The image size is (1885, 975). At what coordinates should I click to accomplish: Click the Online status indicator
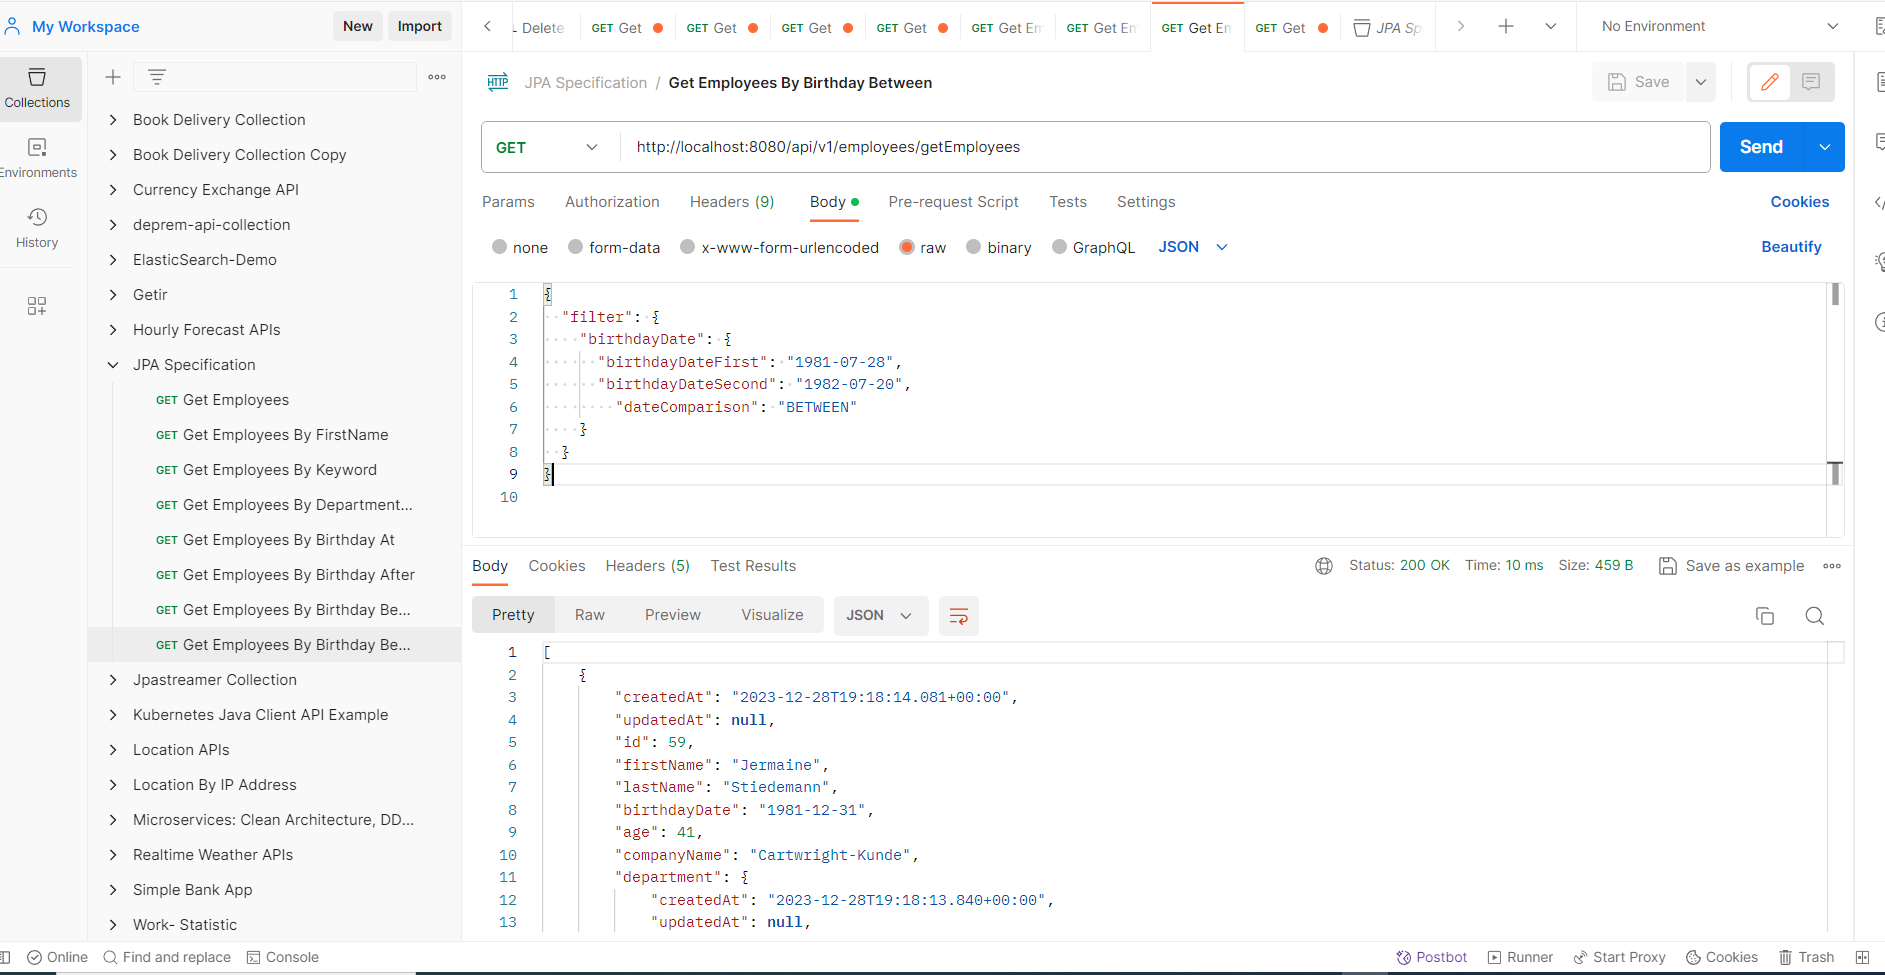coord(57,957)
